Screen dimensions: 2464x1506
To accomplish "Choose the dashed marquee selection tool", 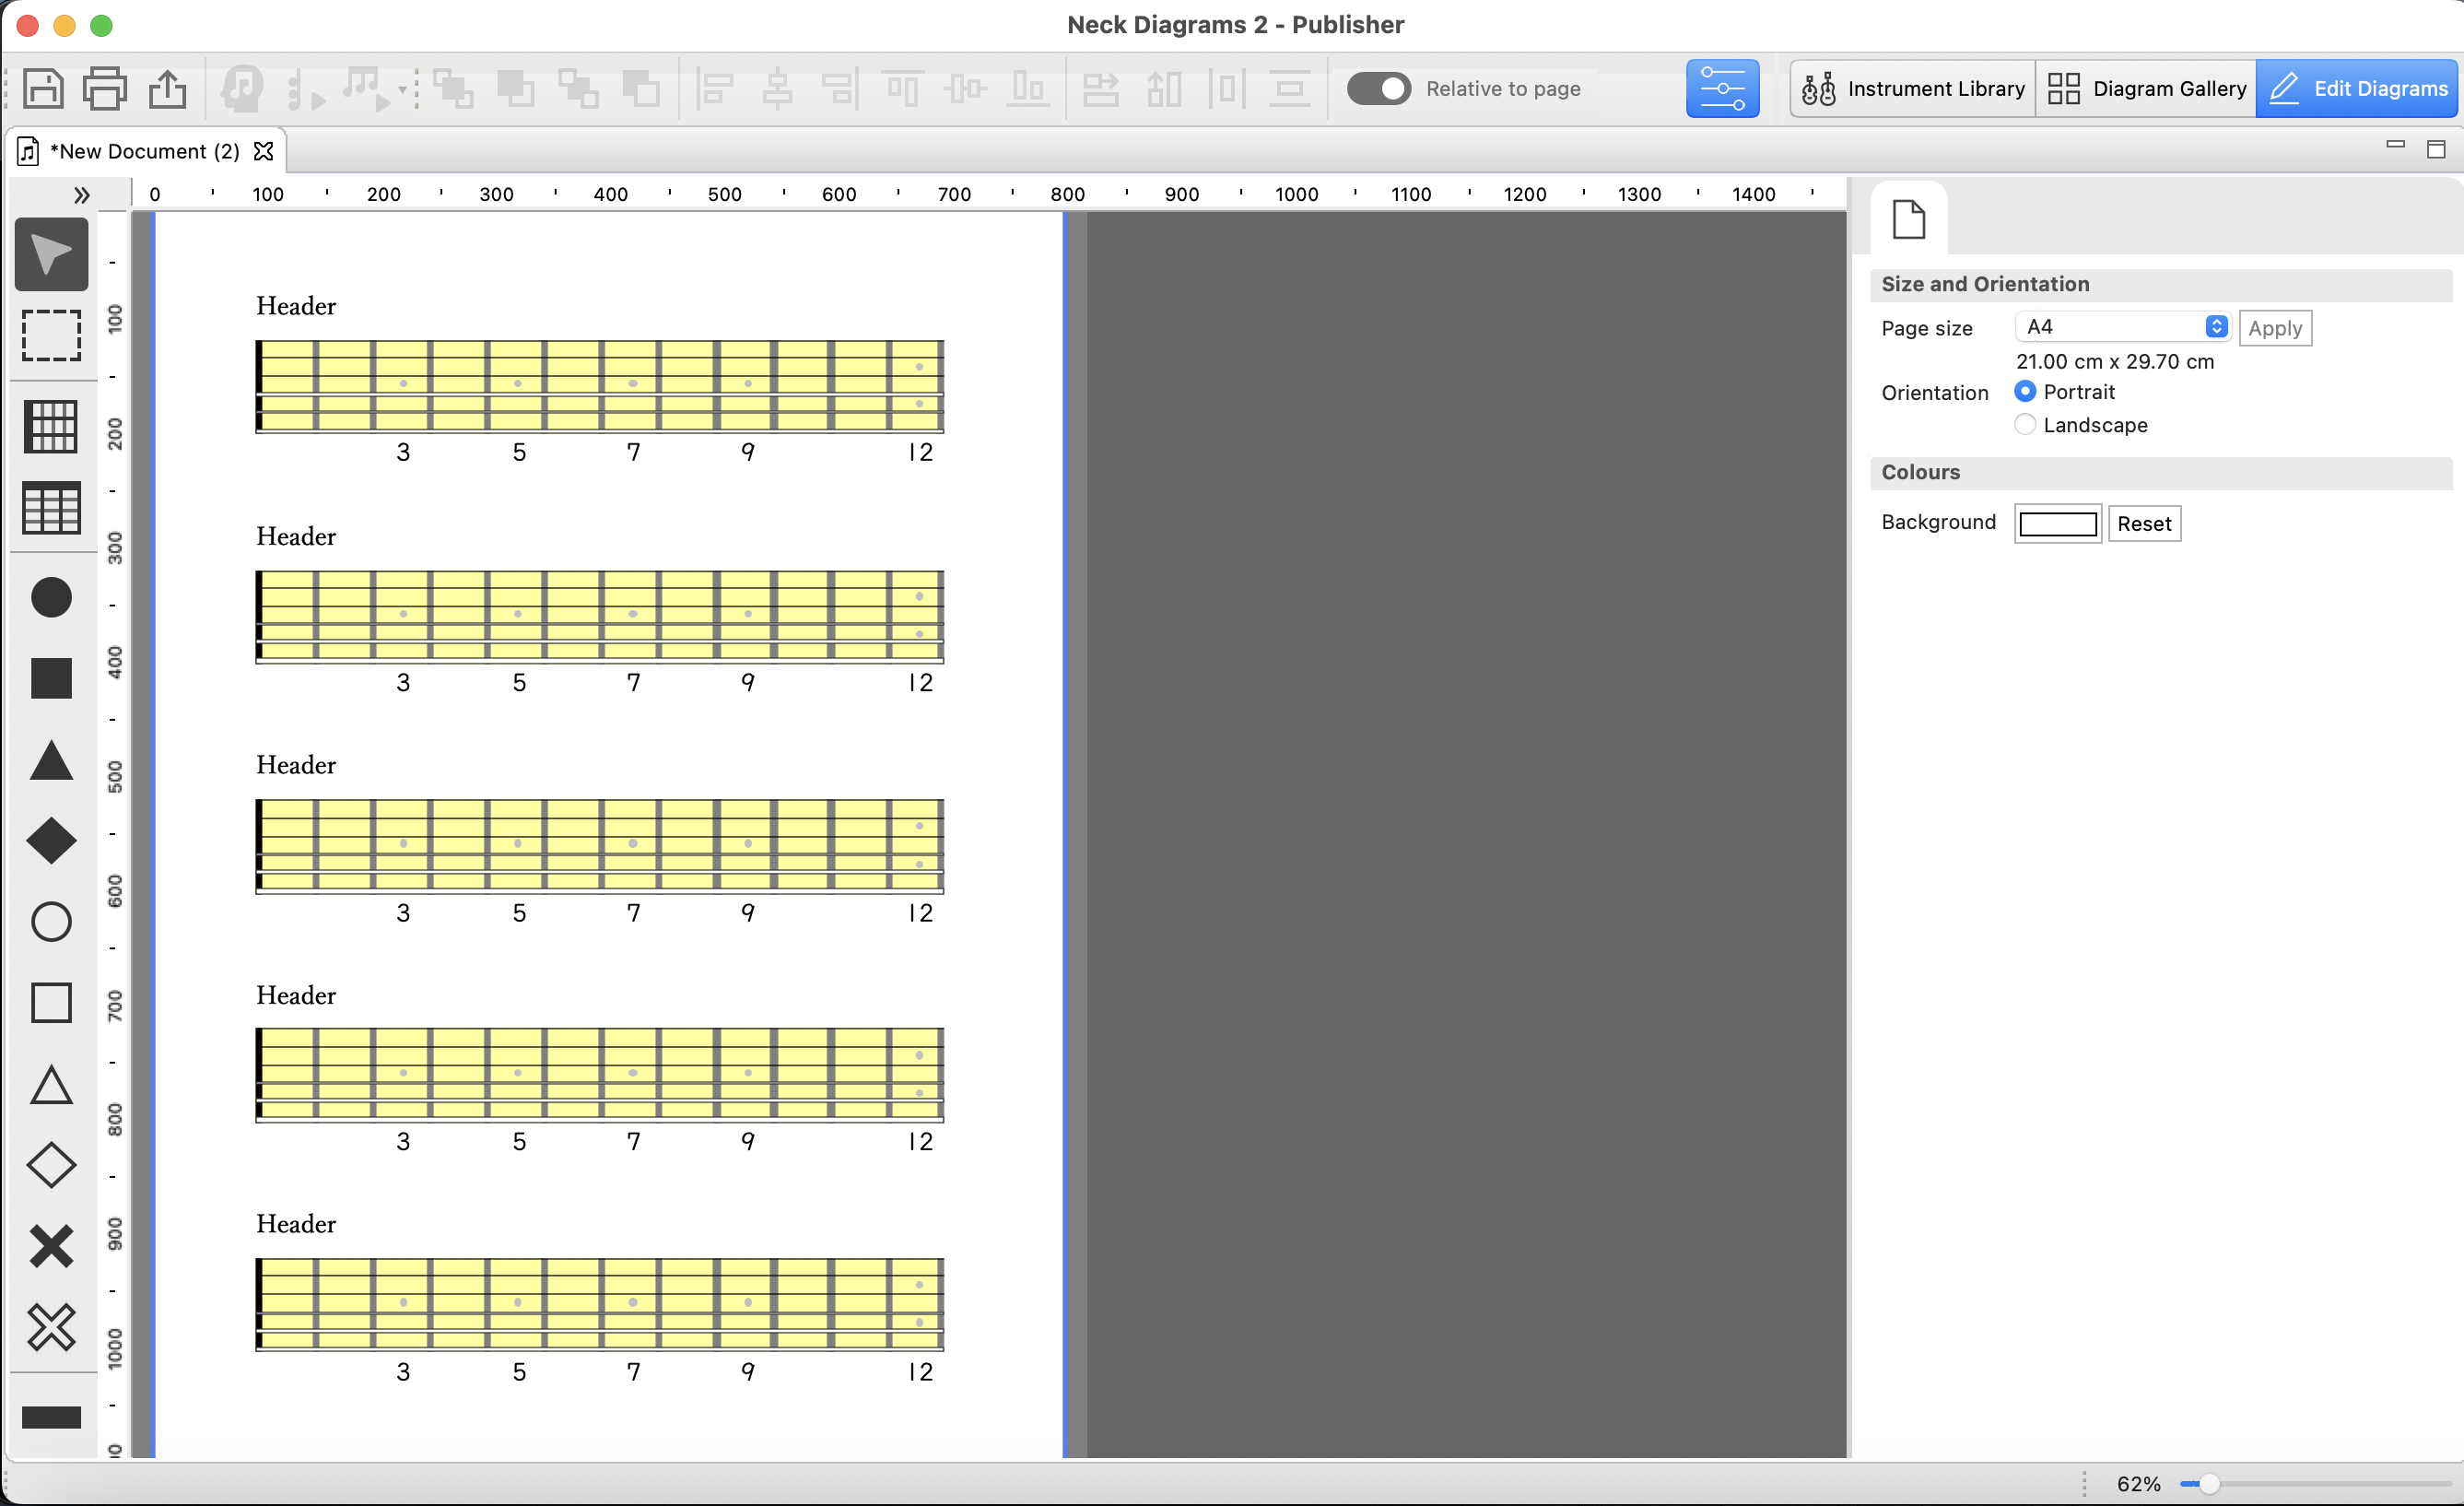I will pos(51,335).
